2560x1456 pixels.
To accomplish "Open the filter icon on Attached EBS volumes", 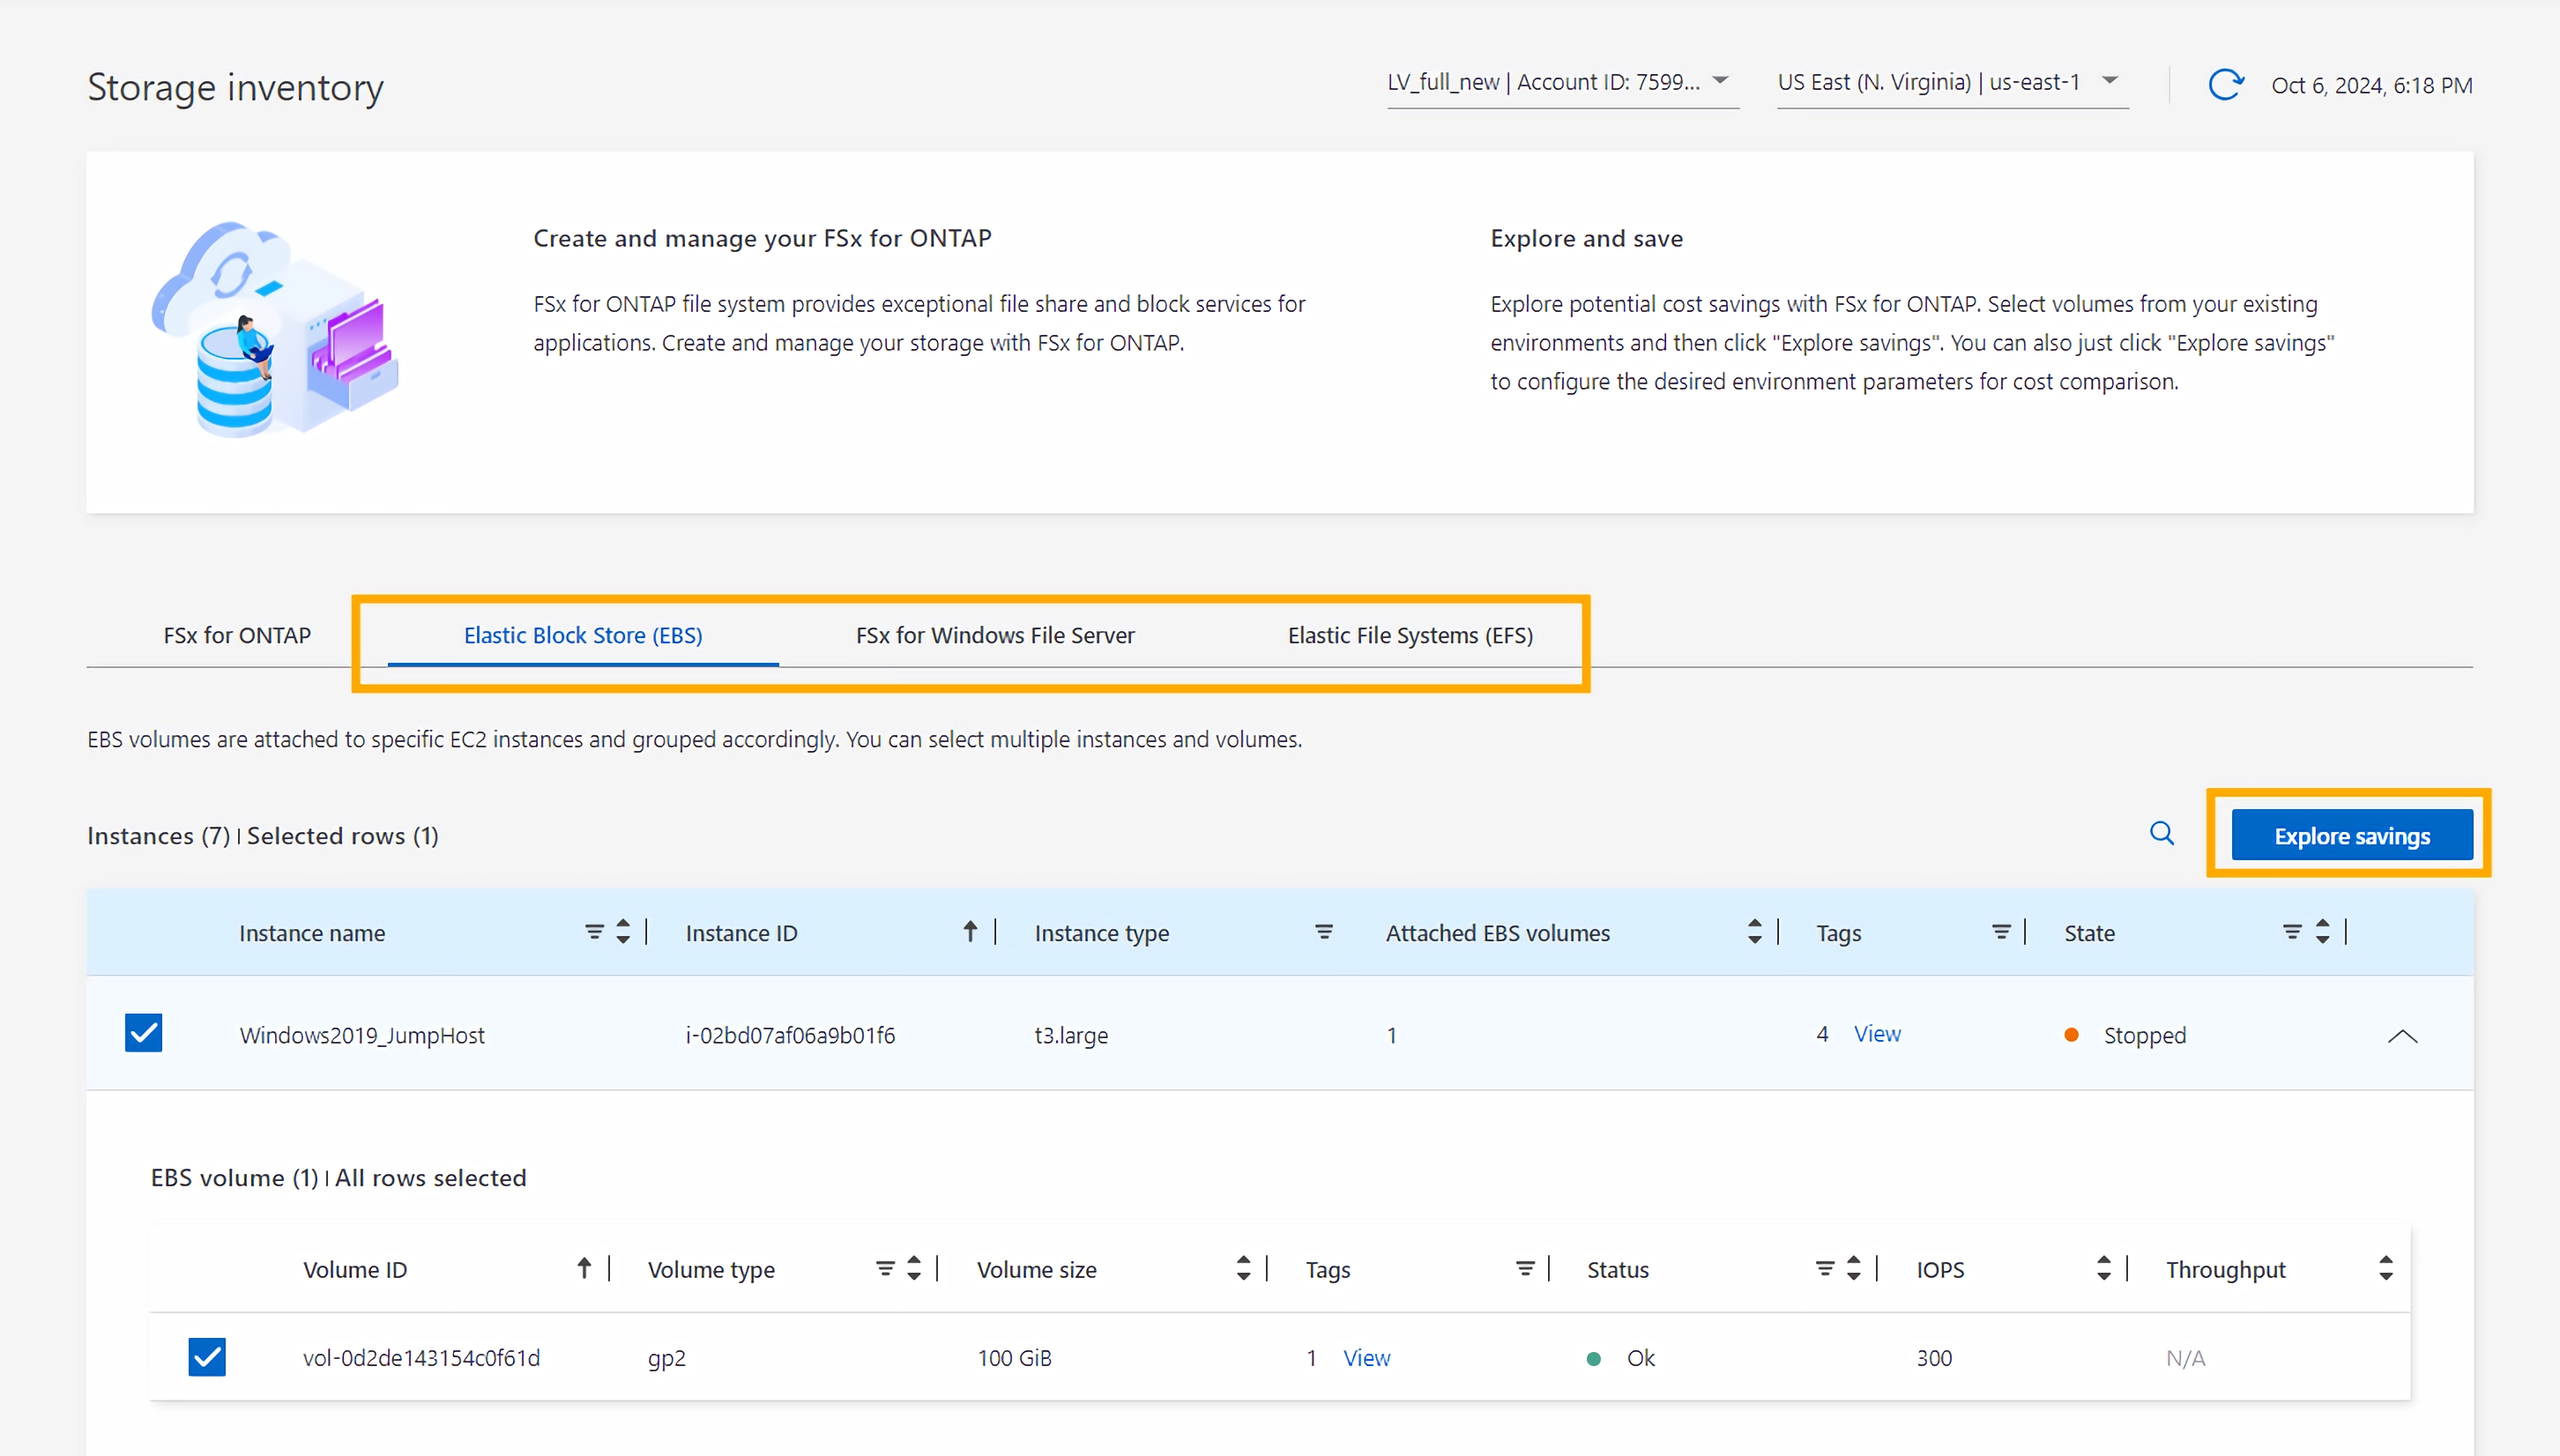I will [x=1754, y=931].
